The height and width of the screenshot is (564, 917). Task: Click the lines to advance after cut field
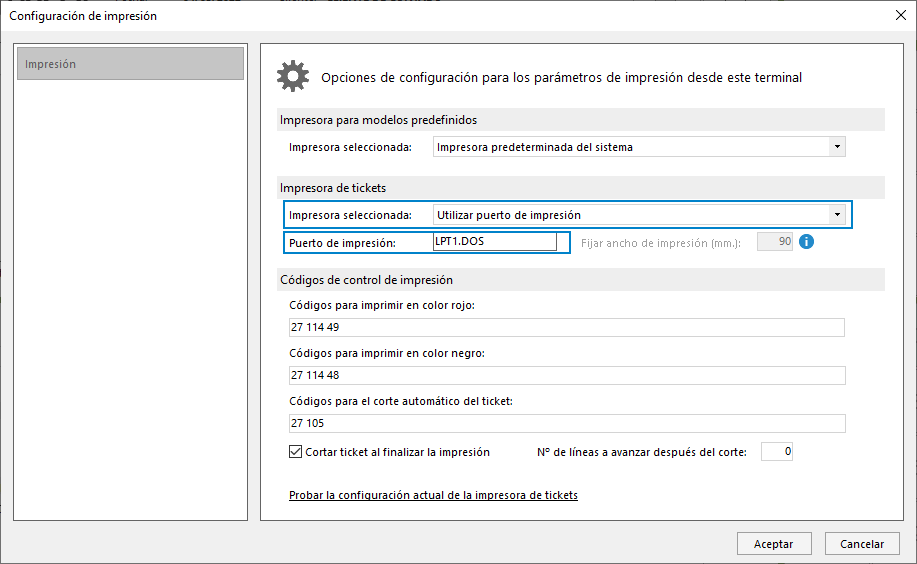pos(777,451)
